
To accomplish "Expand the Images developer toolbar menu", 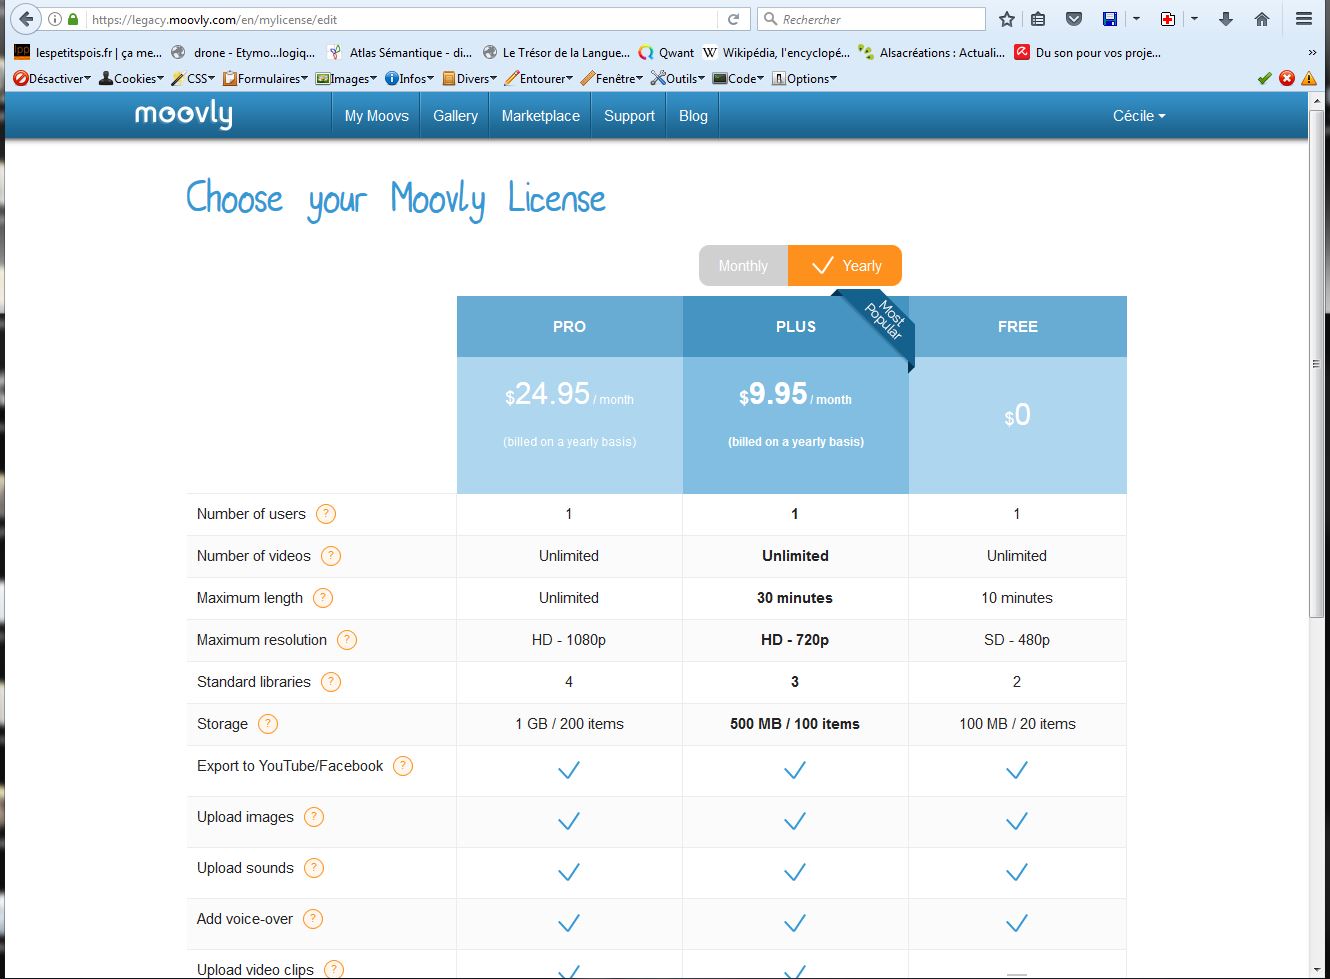I will coord(346,78).
